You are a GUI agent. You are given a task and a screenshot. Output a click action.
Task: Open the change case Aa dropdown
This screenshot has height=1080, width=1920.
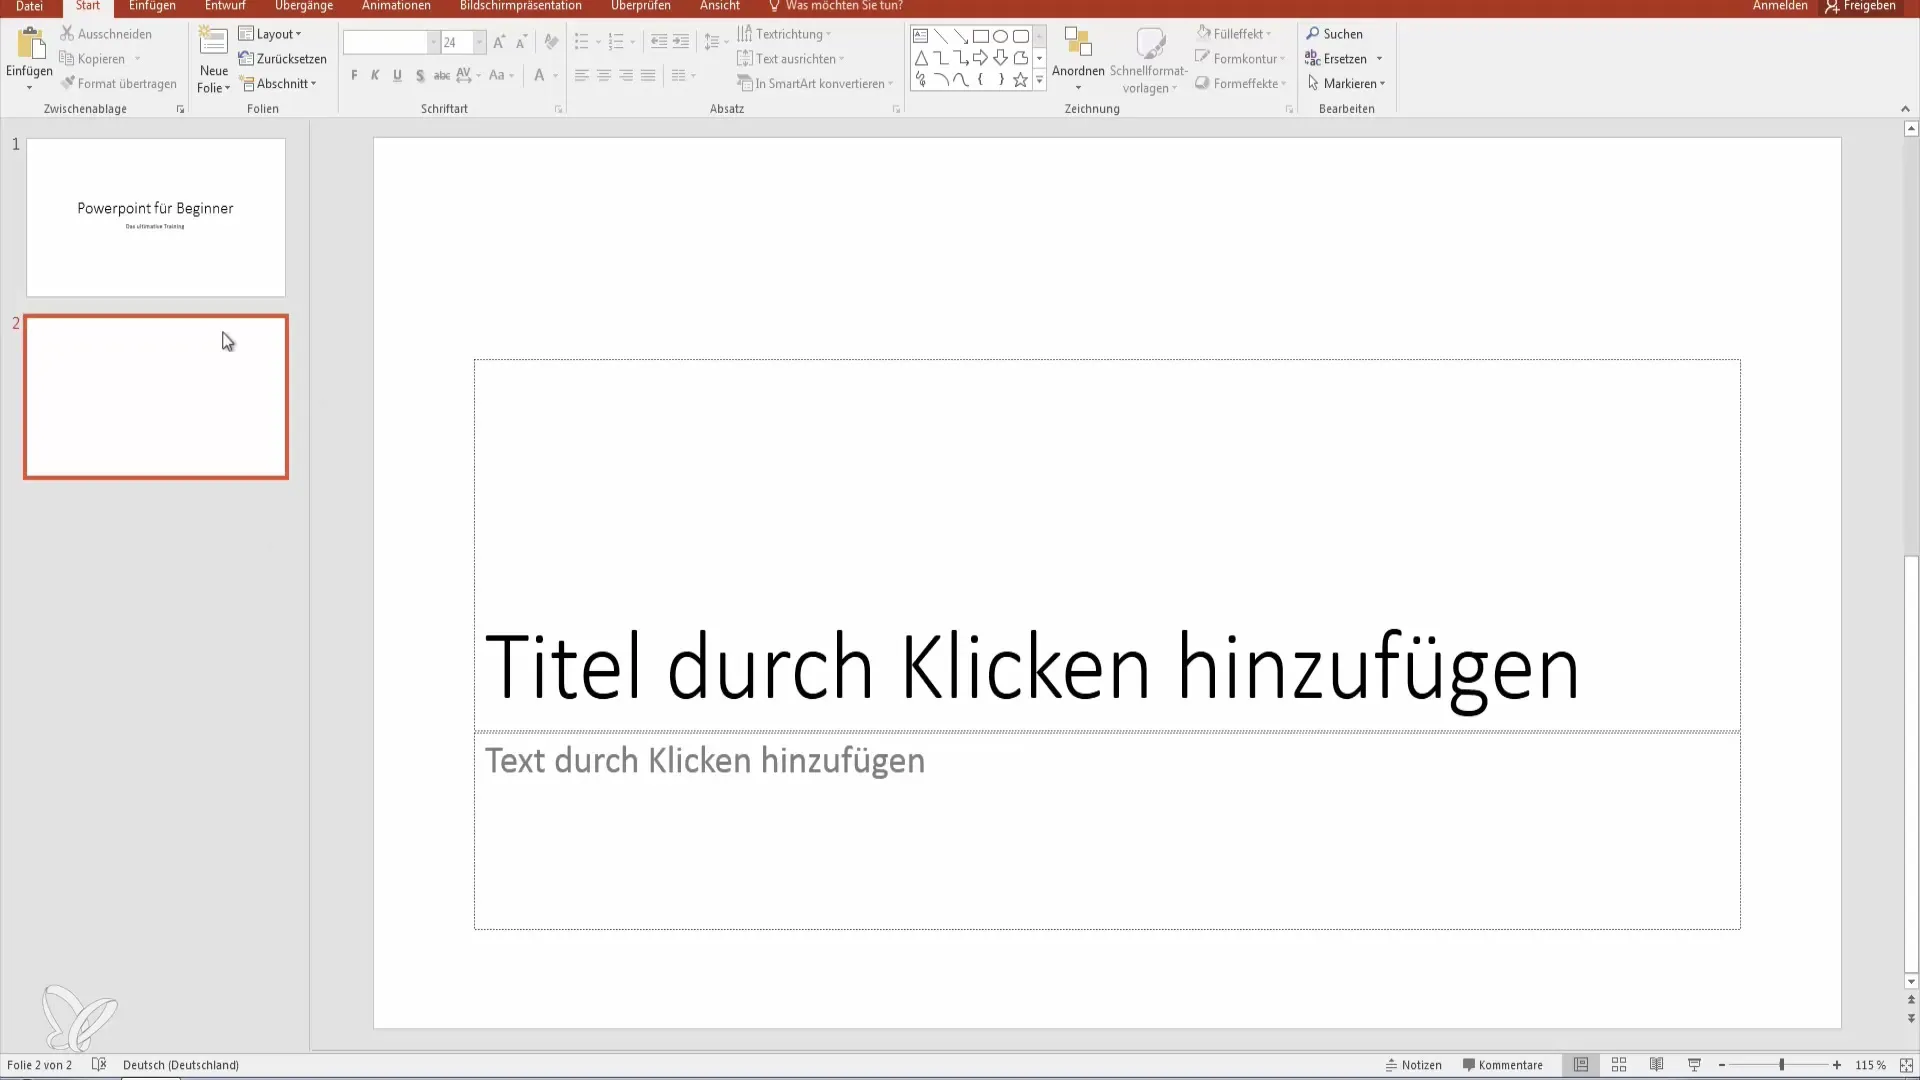[501, 75]
